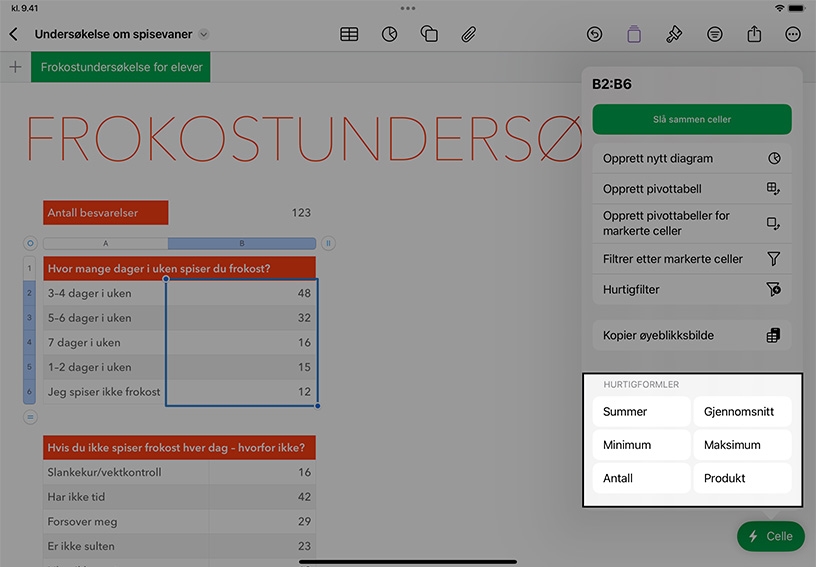Select column A header
Image resolution: width=816 pixels, height=567 pixels.
pyautogui.click(x=106, y=243)
